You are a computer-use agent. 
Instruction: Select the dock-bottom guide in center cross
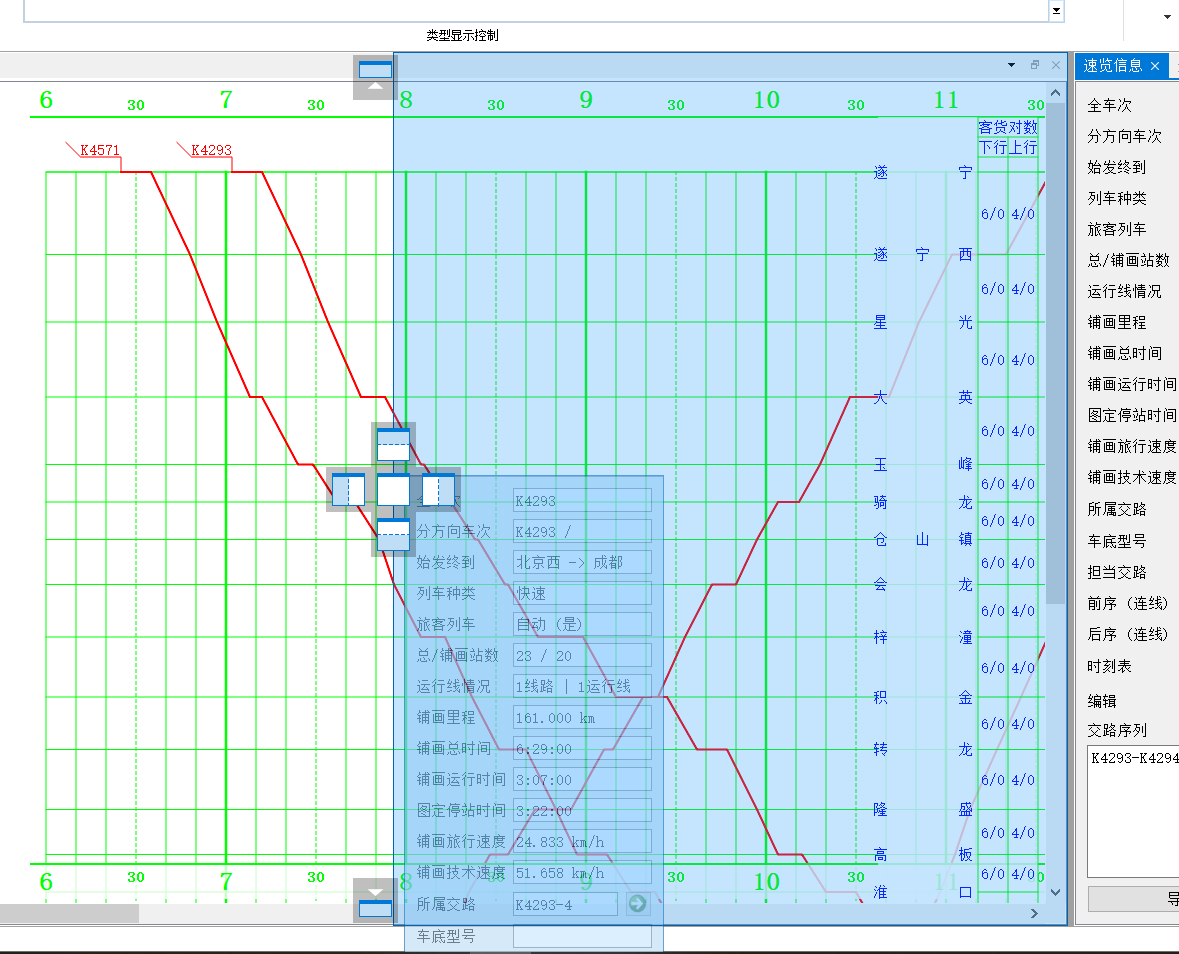click(393, 535)
